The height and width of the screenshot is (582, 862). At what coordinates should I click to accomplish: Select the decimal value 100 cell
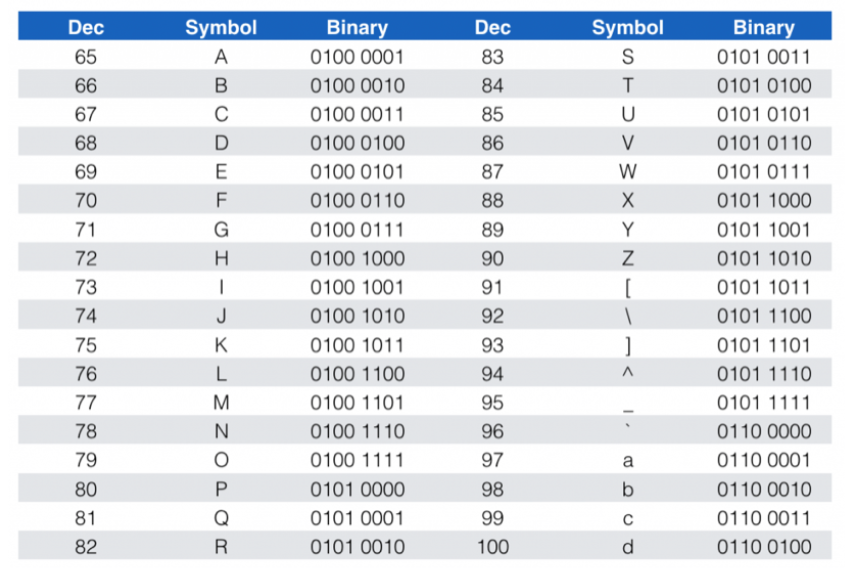[493, 547]
